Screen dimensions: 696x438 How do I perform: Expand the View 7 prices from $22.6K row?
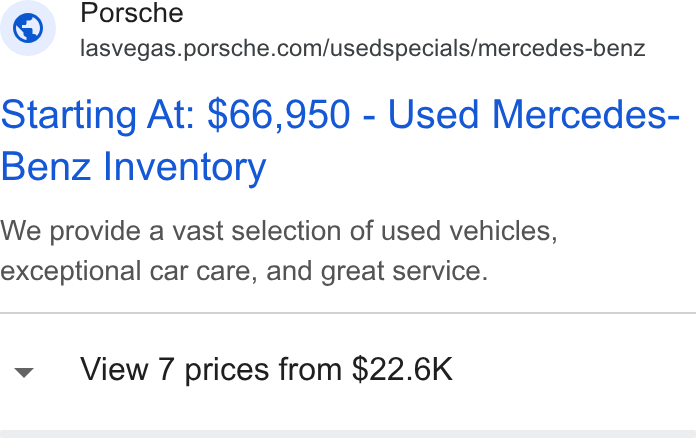[x=348, y=371]
